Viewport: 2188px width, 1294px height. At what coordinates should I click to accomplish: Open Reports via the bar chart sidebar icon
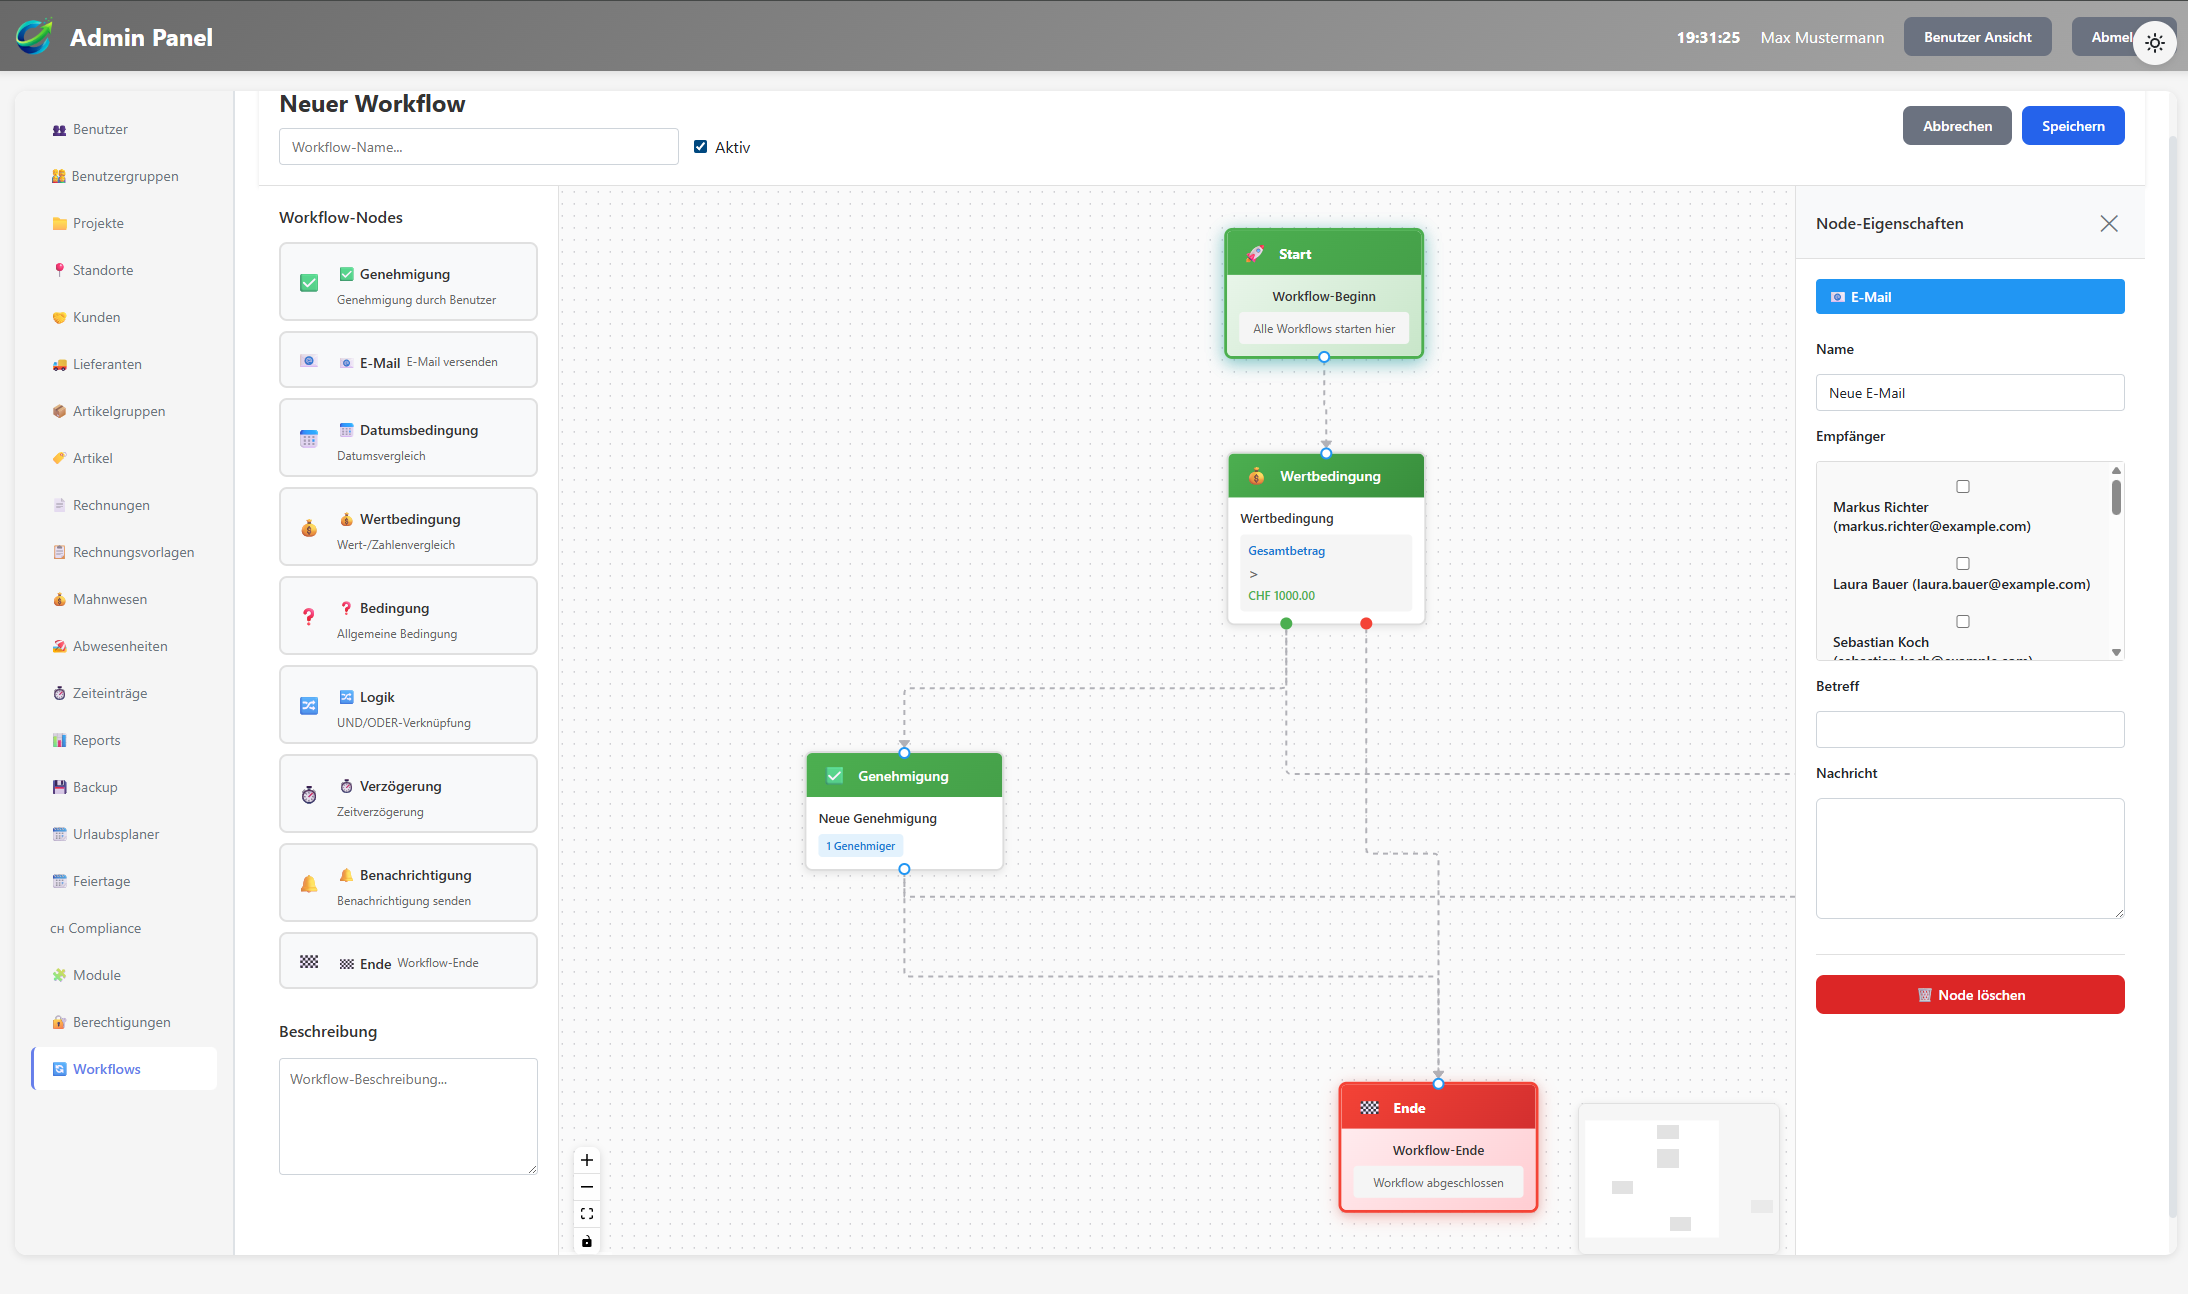click(59, 740)
